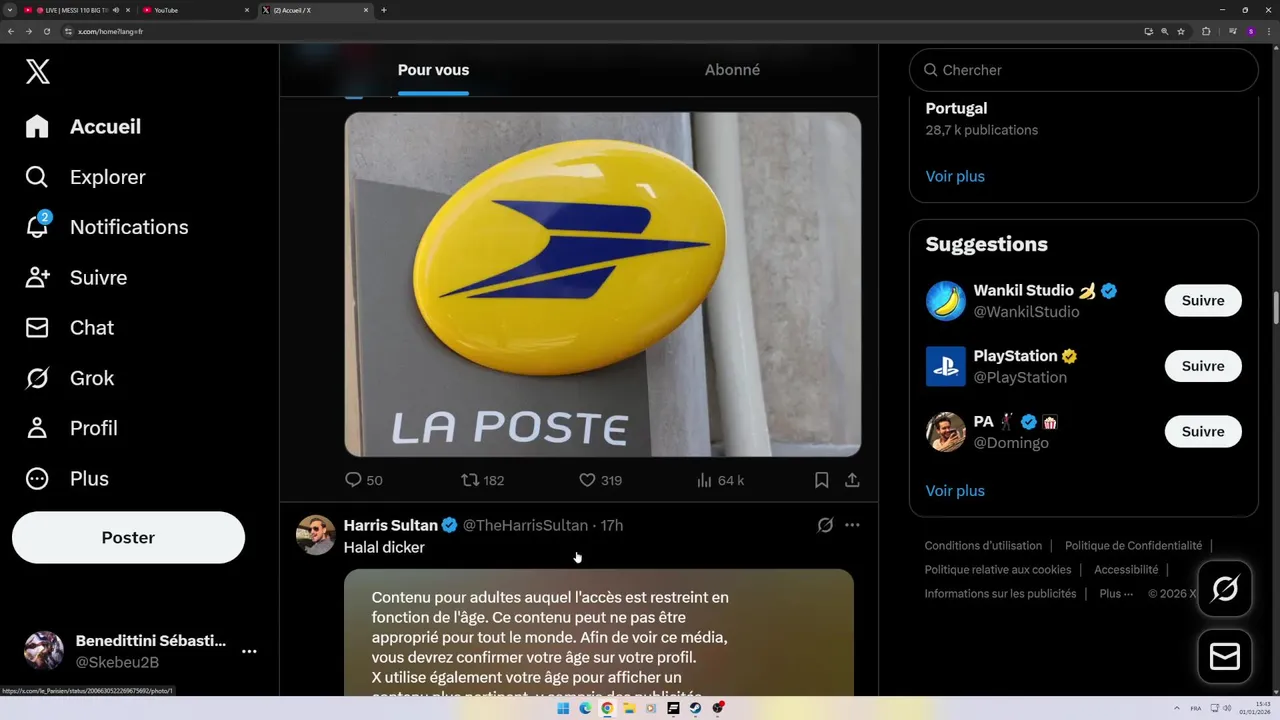Open the La Poste image
The height and width of the screenshot is (720, 1280).
(x=603, y=284)
